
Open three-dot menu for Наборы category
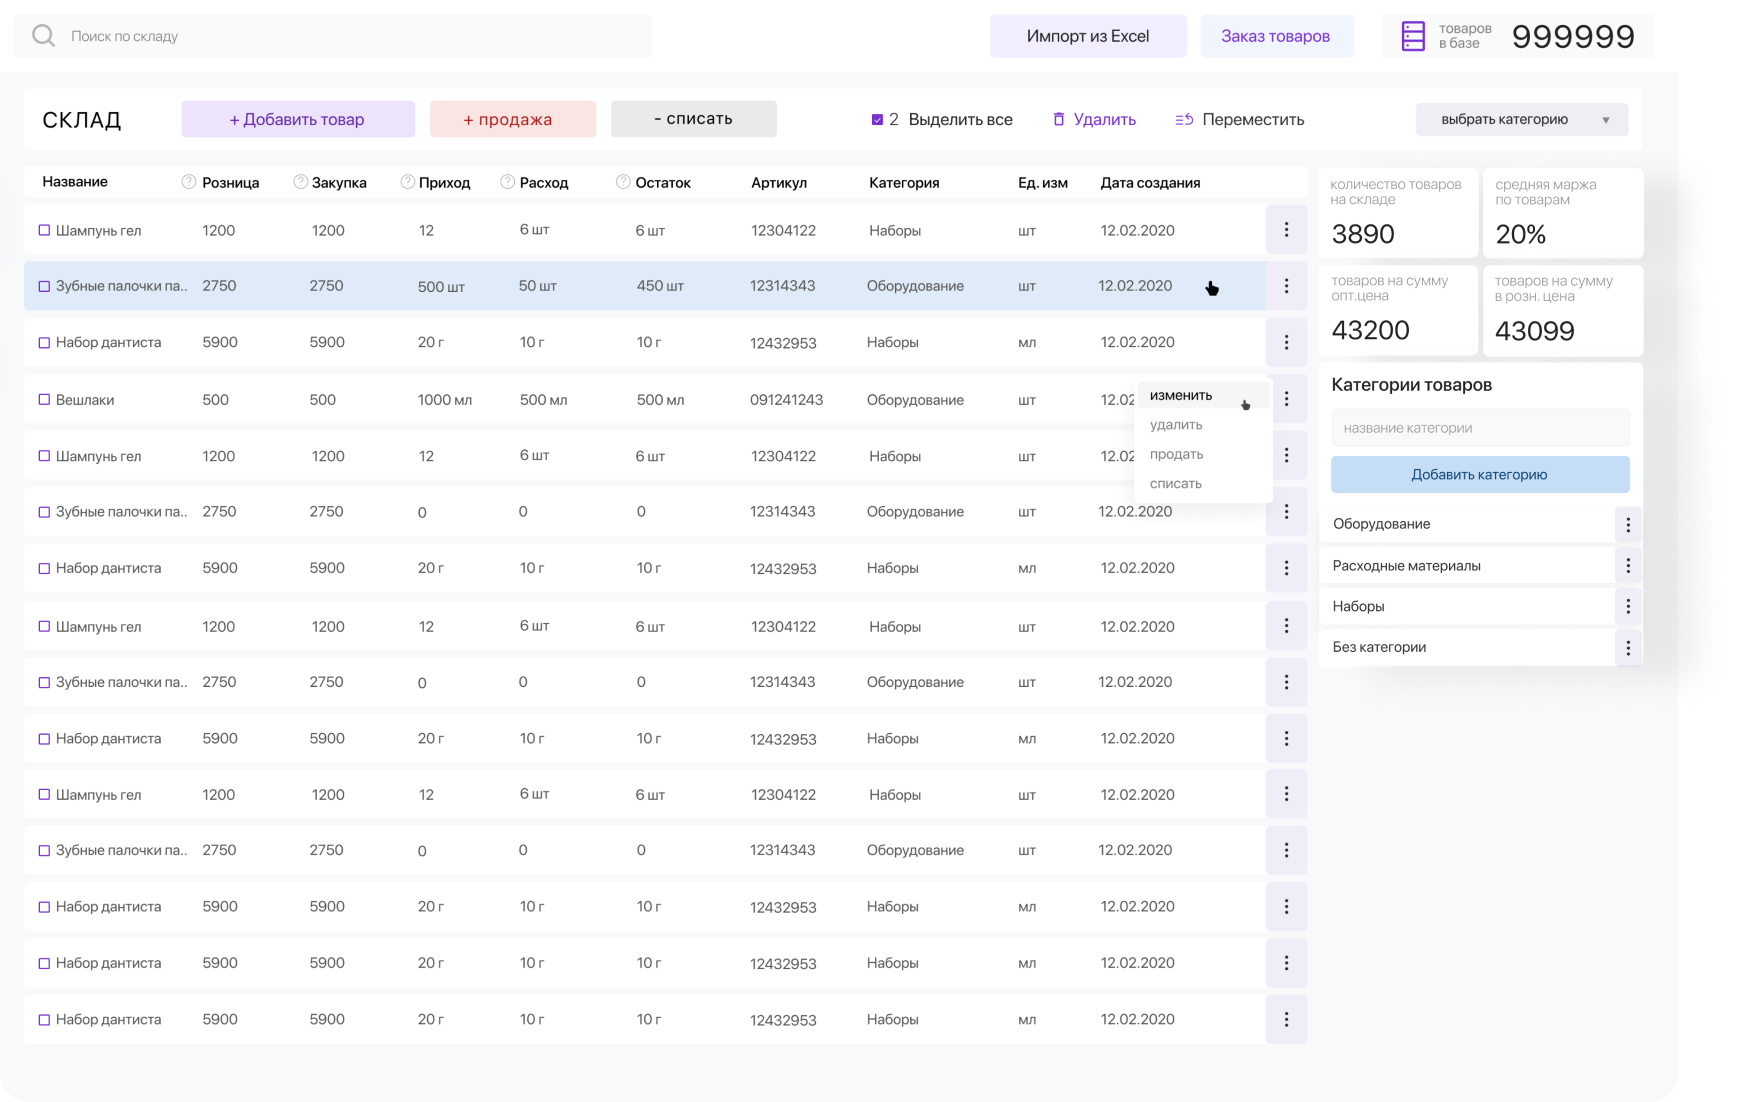coord(1627,606)
